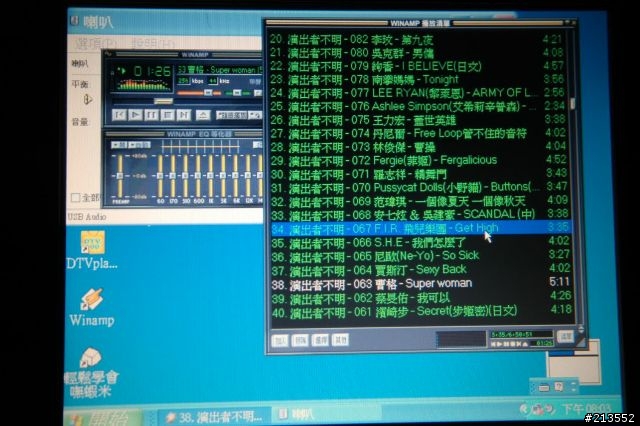
Task: Open the desktop shortcut below Winamp icon
Action: click(91, 373)
